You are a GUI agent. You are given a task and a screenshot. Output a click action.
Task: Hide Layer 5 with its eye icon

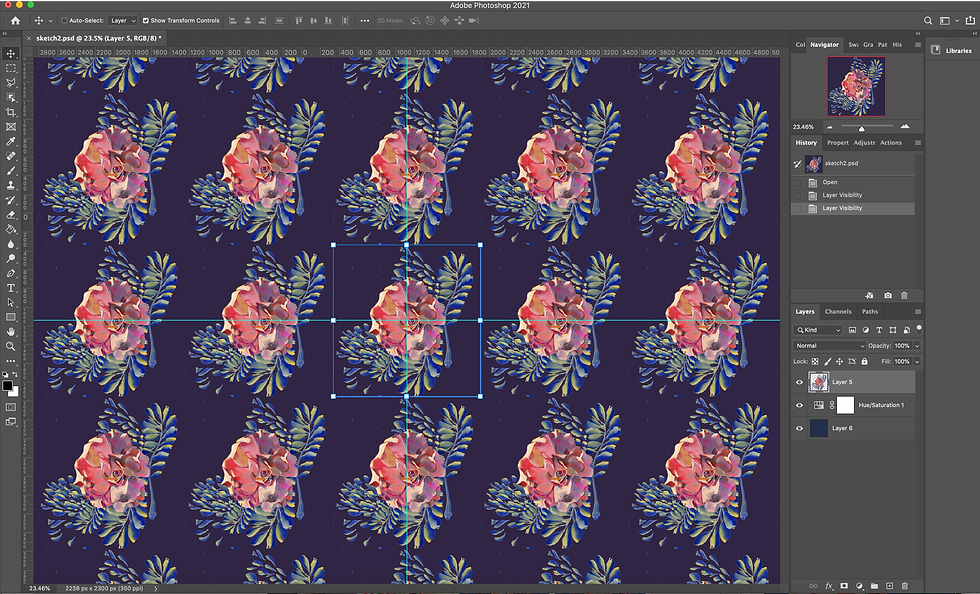pyautogui.click(x=799, y=382)
